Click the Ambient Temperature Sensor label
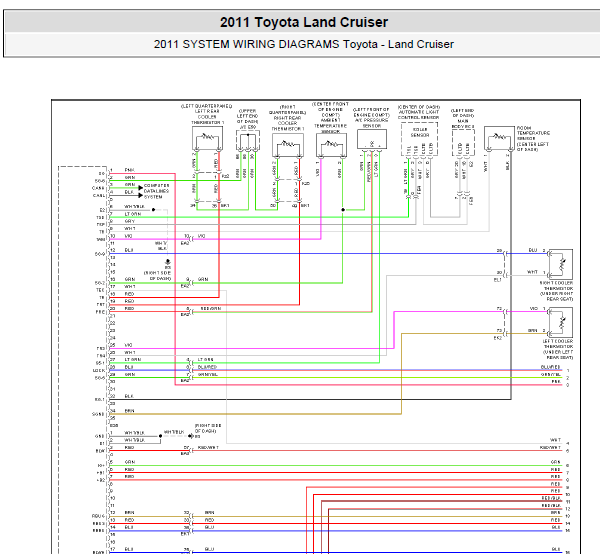Viewport: 600px width, 554px height. pos(331,117)
